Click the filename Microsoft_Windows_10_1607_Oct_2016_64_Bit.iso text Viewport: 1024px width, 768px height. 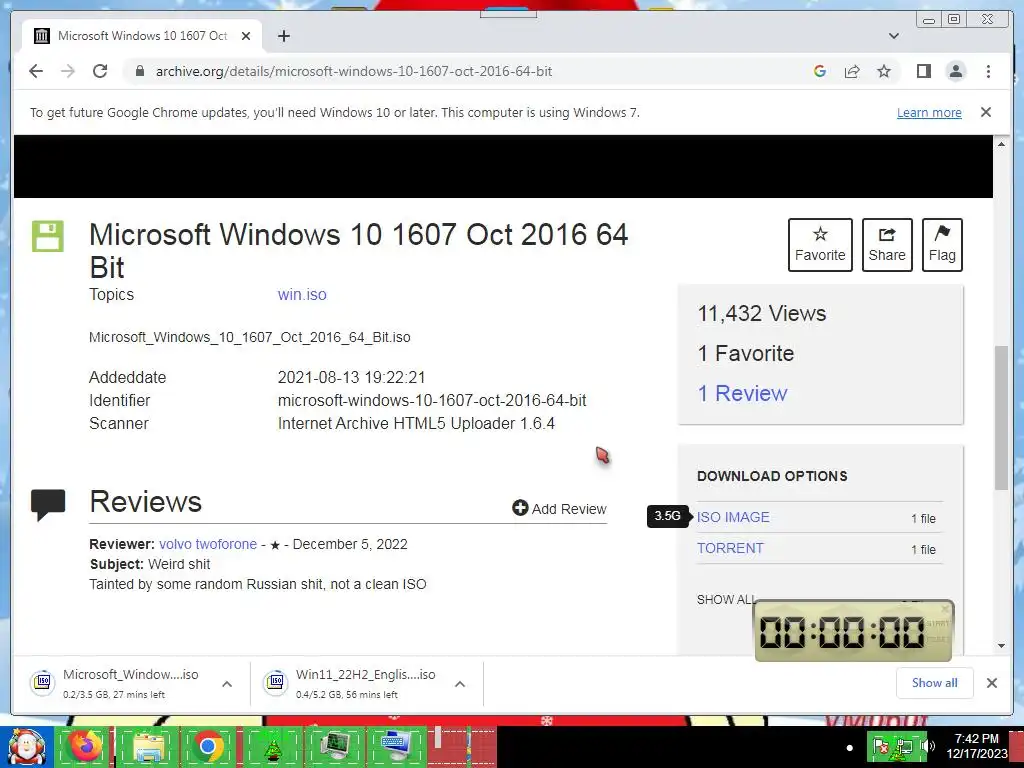tap(249, 338)
